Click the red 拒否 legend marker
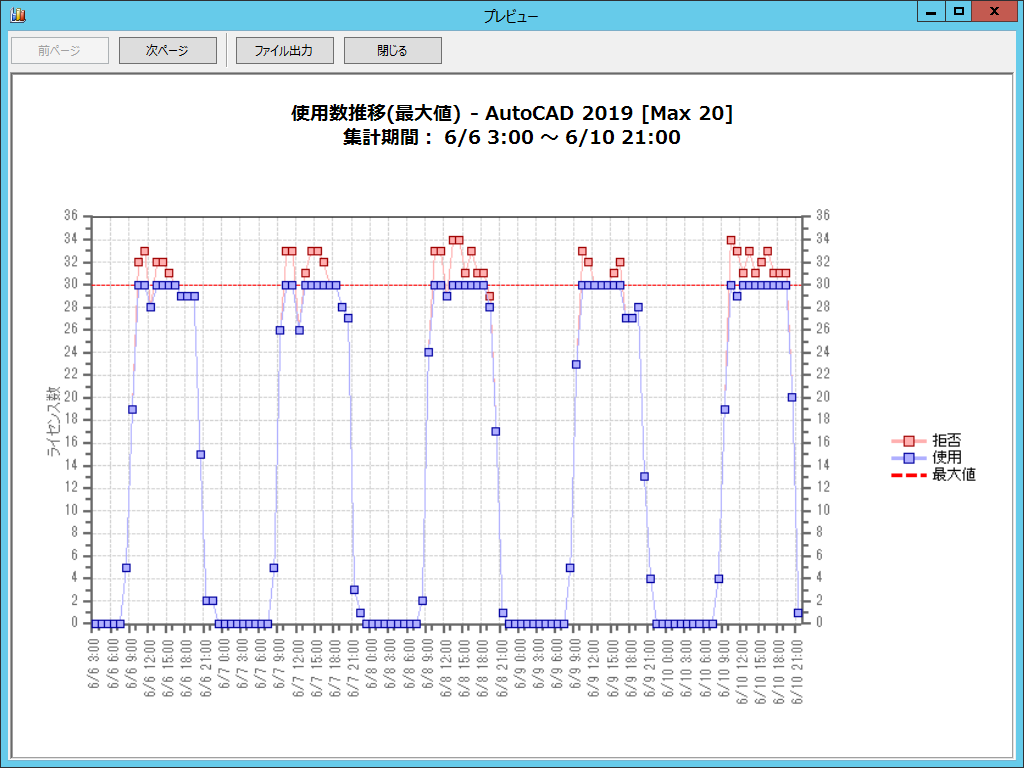This screenshot has height=768, width=1024. coord(908,441)
